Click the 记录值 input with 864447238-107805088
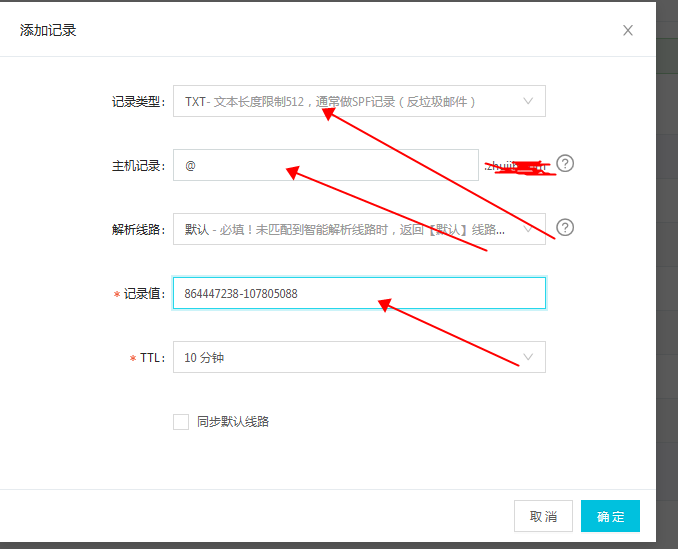Screen dimensions: 678x549 click(x=359, y=293)
